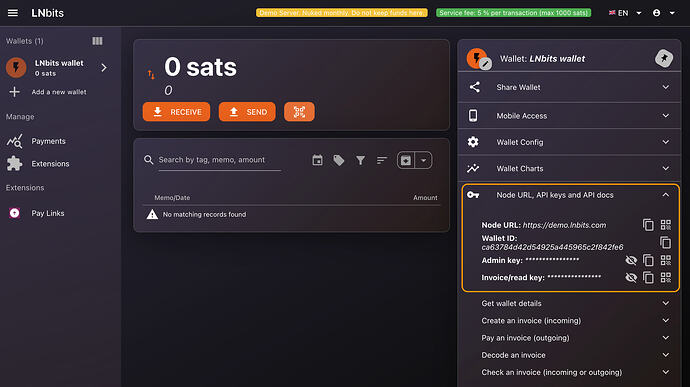This screenshot has width=690, height=387.
Task: Expand Create an invoice (incoming) docs
Action: (576, 321)
